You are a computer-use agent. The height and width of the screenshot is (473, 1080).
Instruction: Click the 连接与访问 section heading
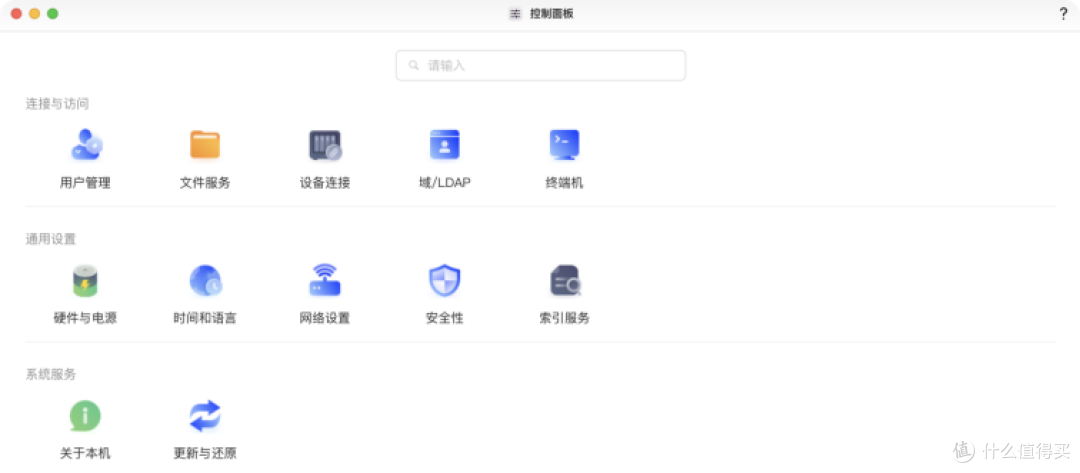pos(57,104)
